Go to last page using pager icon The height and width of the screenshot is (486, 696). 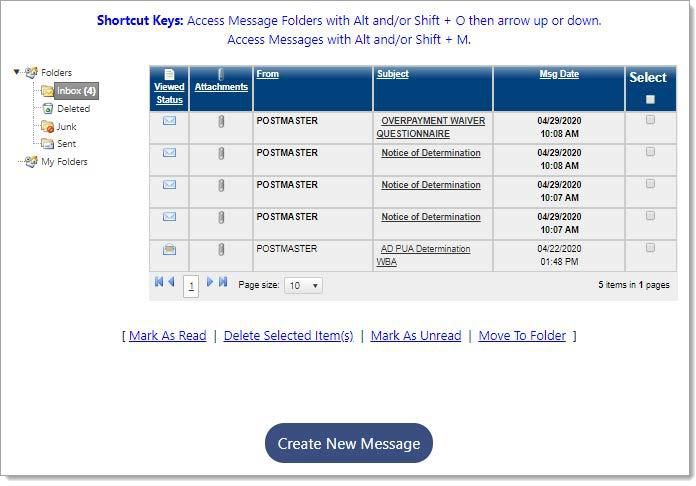(x=223, y=283)
